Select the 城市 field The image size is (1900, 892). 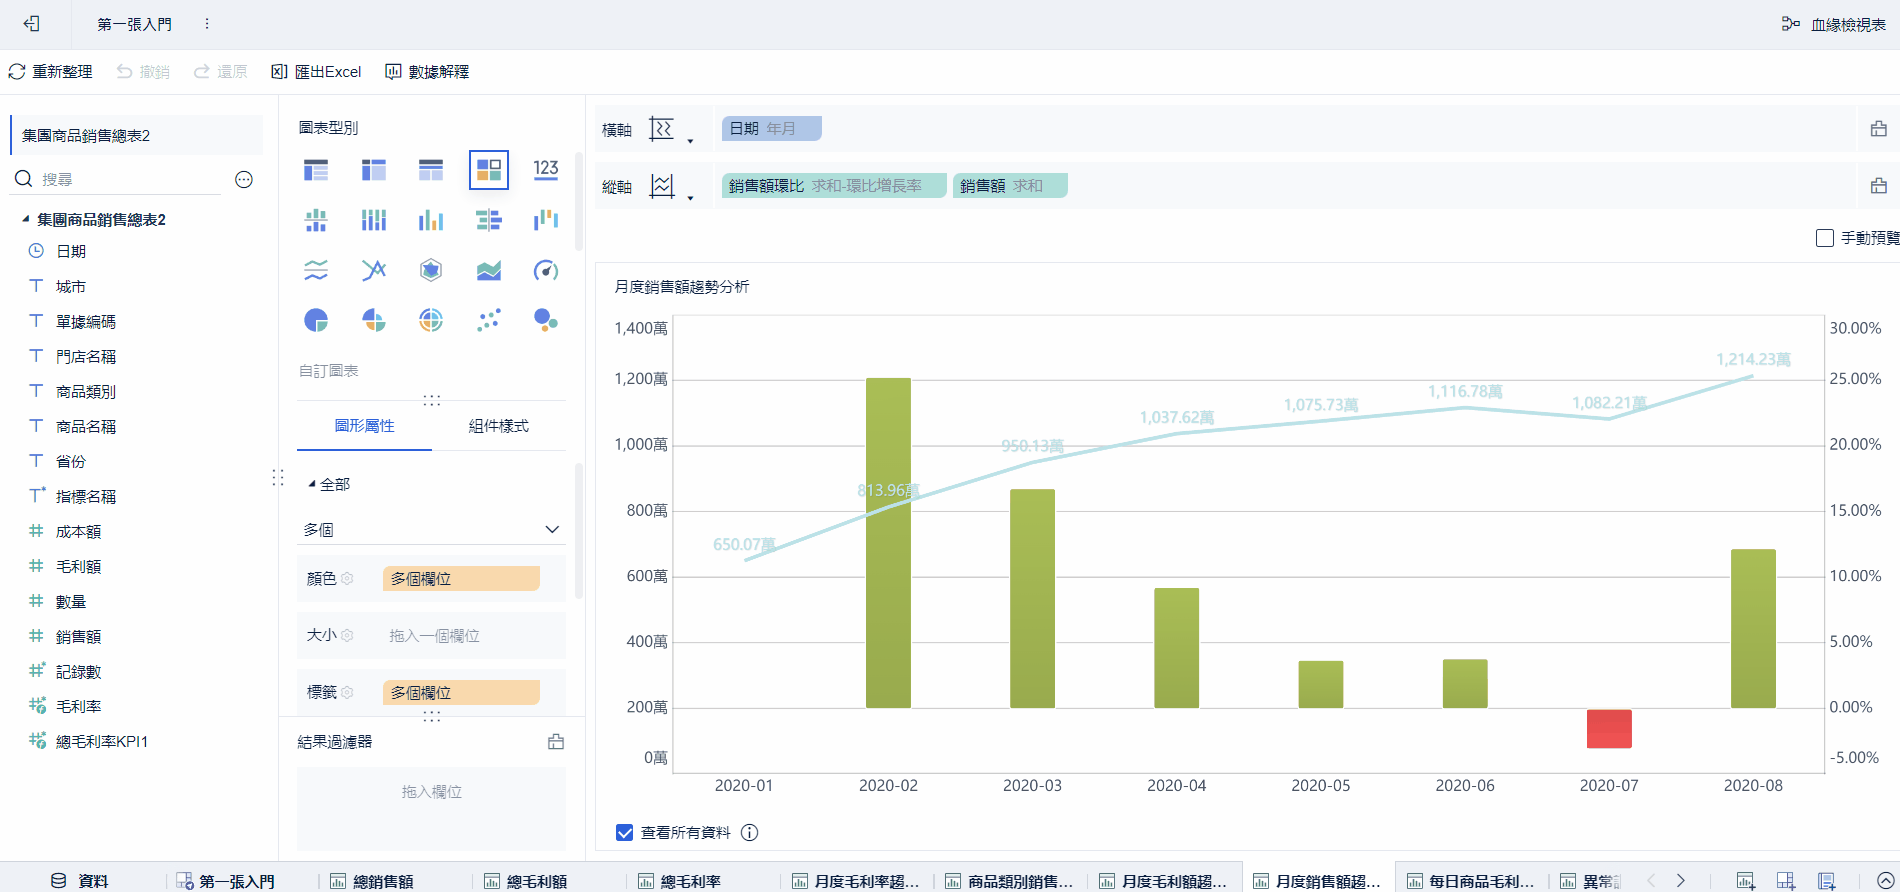pos(71,286)
